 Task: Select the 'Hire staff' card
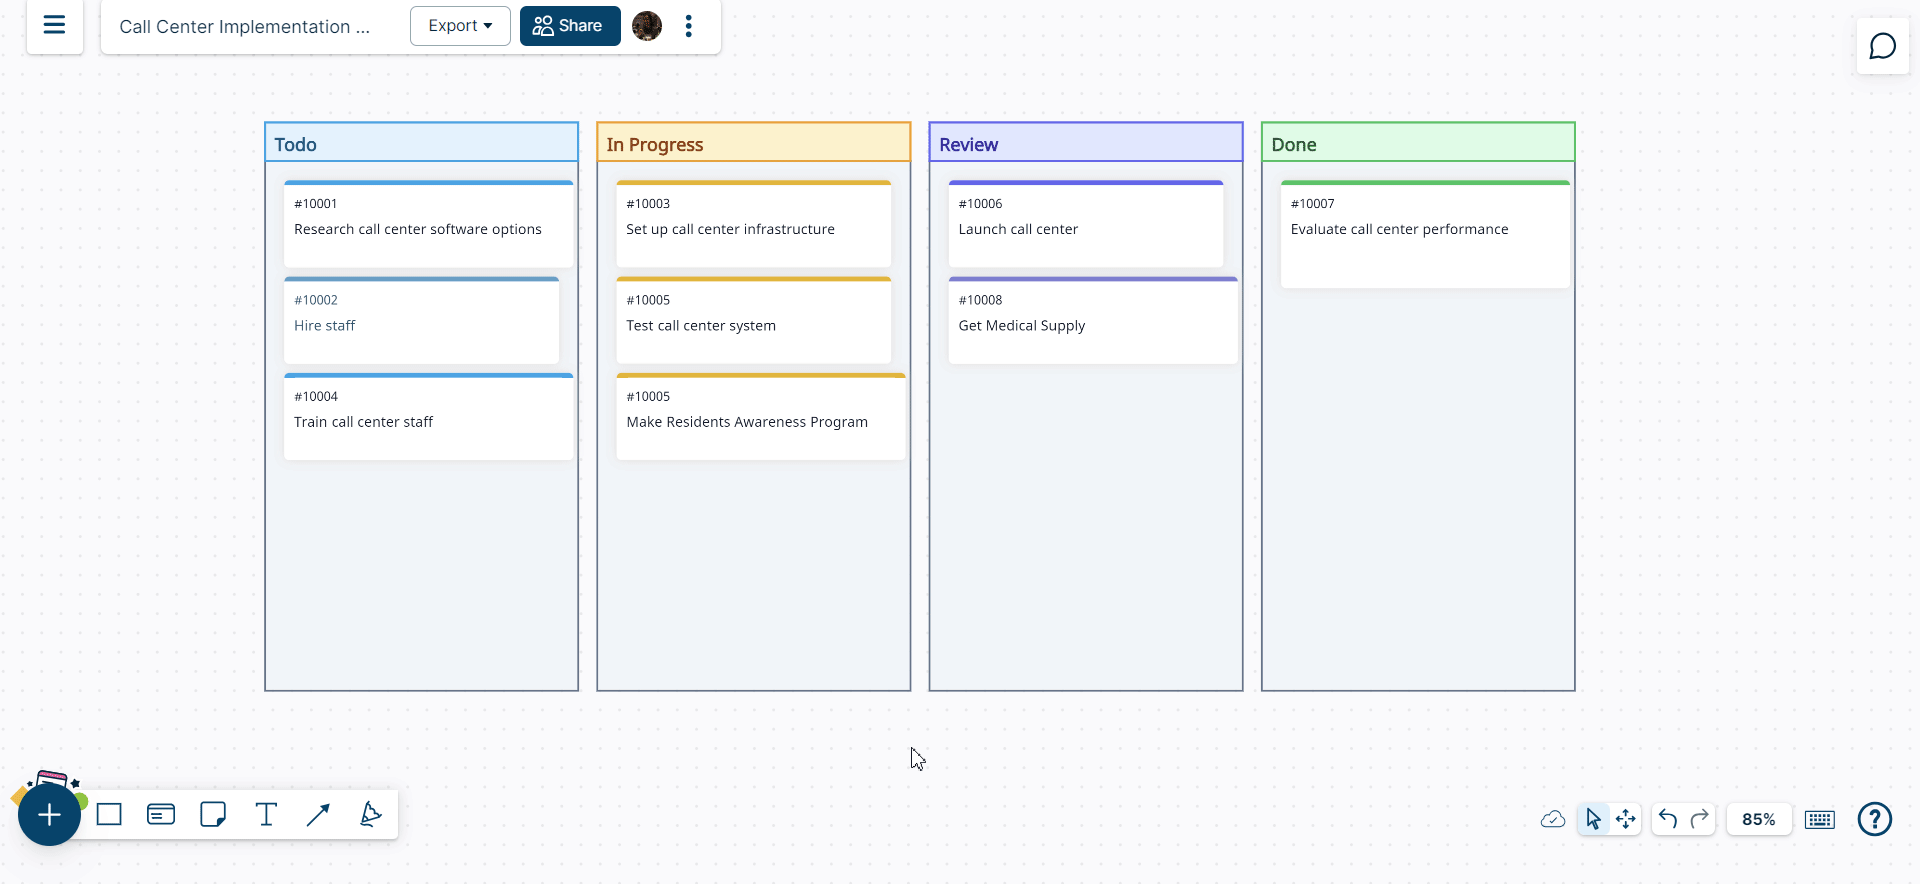point(421,321)
